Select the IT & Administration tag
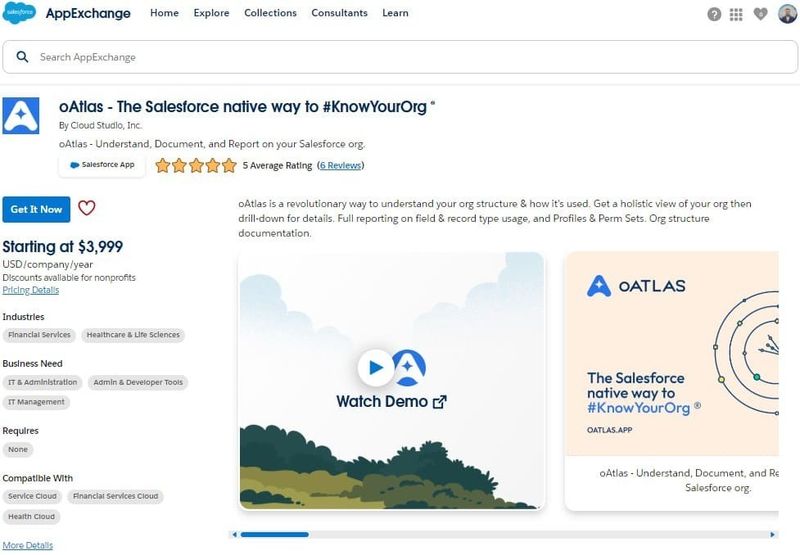 click(x=42, y=382)
